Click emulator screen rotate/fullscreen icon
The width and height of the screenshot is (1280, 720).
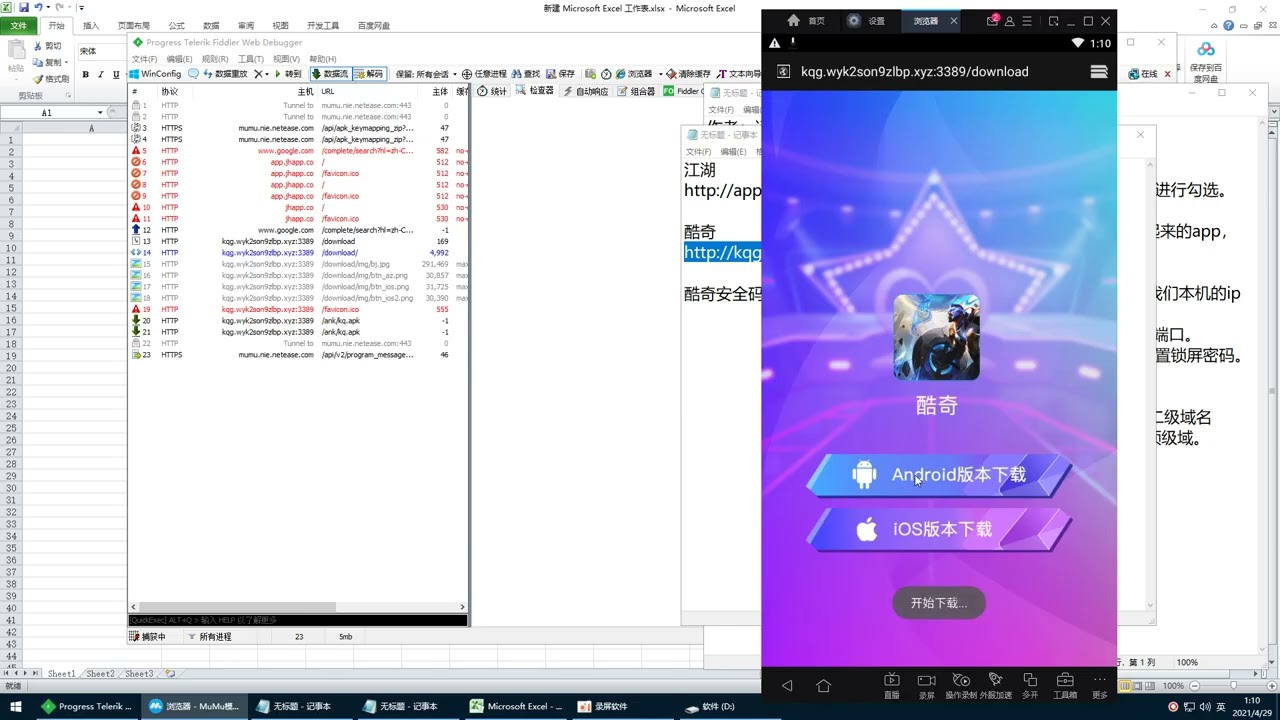pos(1053,20)
